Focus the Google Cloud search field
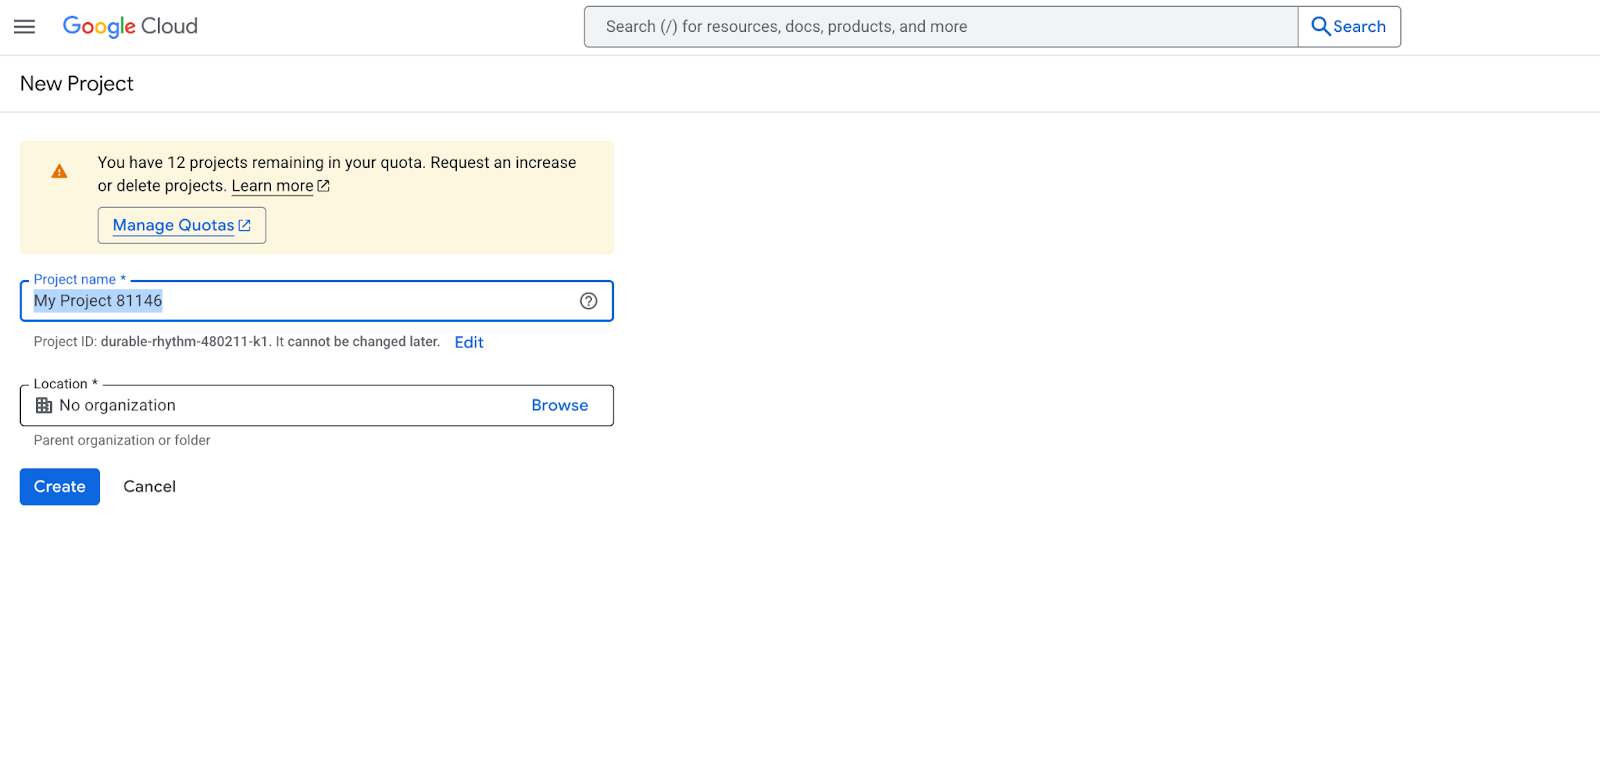Screen dimensions: 1600x784 pyautogui.click(x=940, y=27)
